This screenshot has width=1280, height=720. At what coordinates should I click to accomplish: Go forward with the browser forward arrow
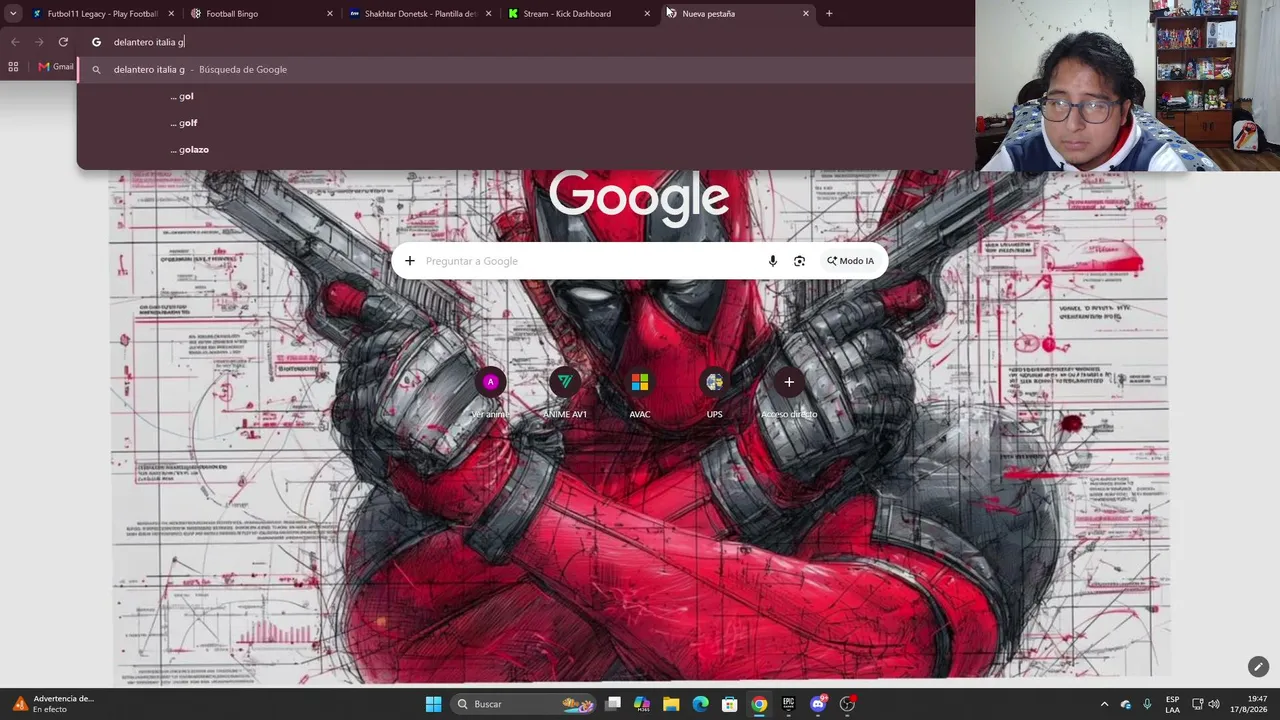tap(39, 42)
